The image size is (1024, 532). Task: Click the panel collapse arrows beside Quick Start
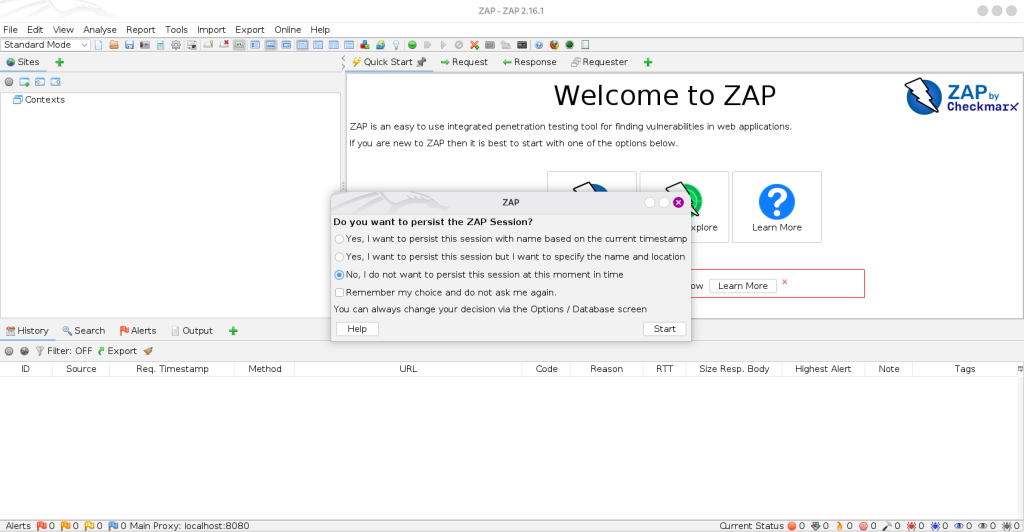[344, 62]
